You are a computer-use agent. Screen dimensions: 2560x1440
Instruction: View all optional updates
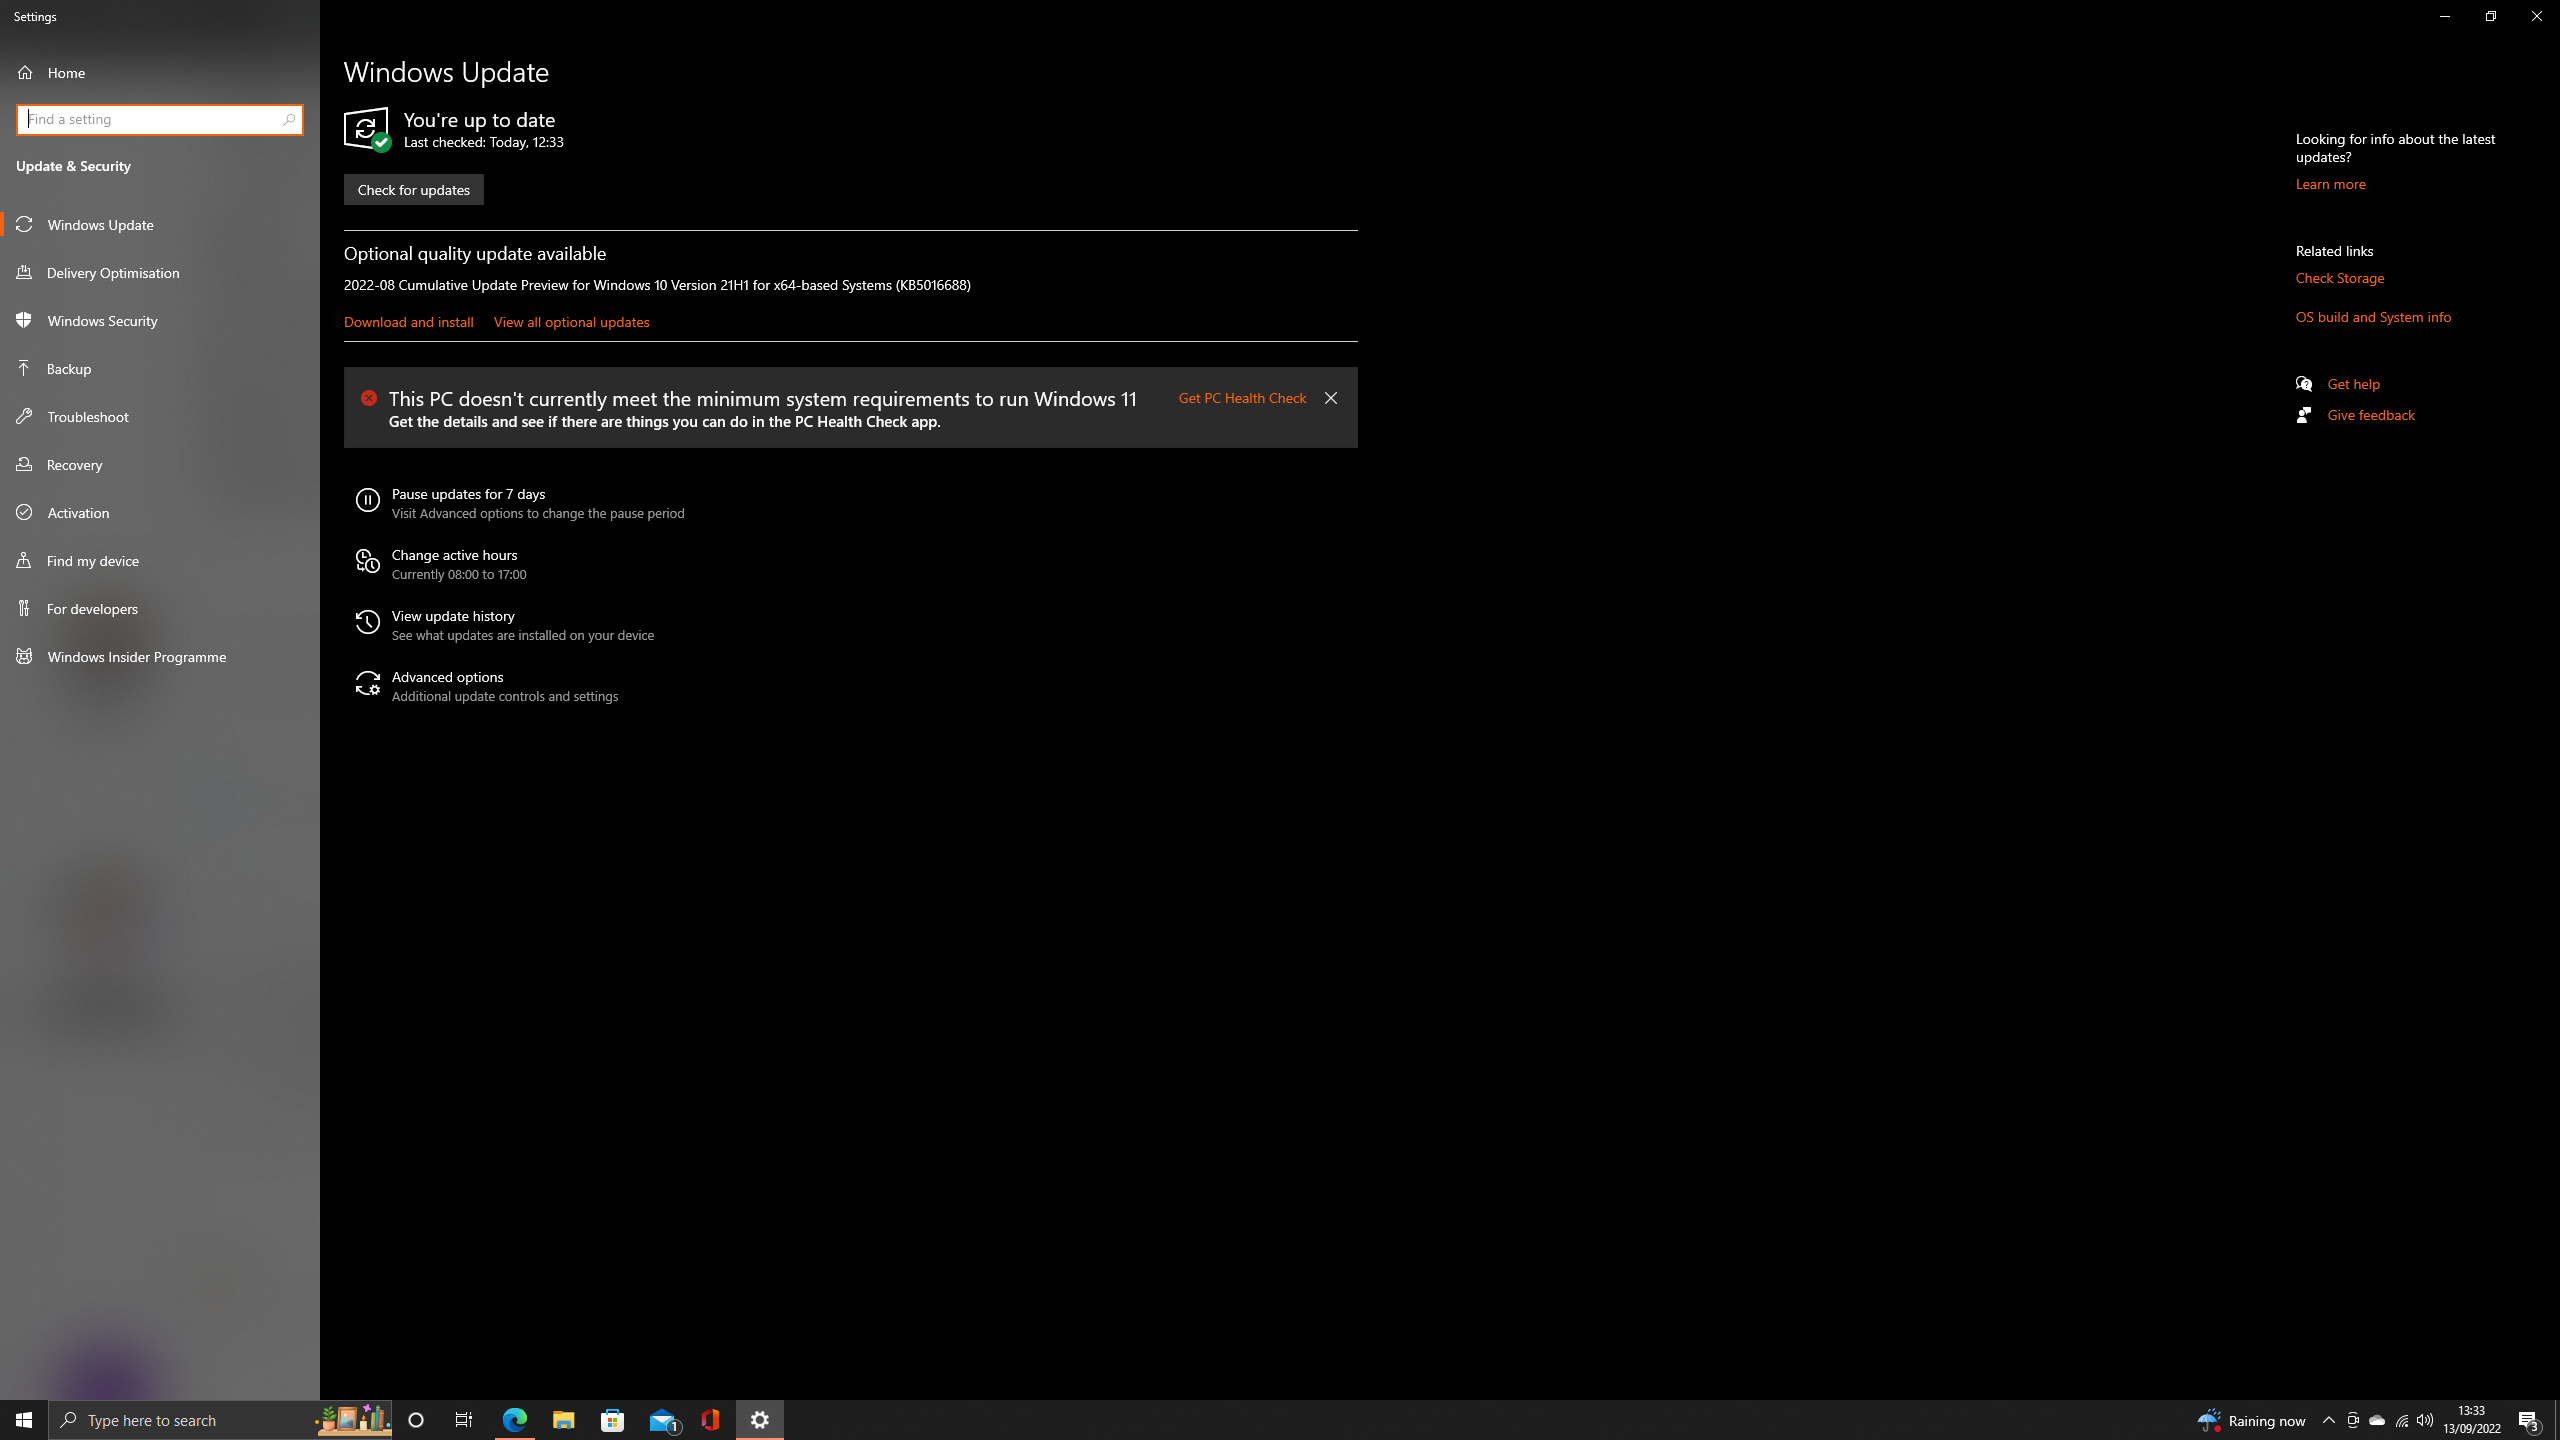click(571, 322)
